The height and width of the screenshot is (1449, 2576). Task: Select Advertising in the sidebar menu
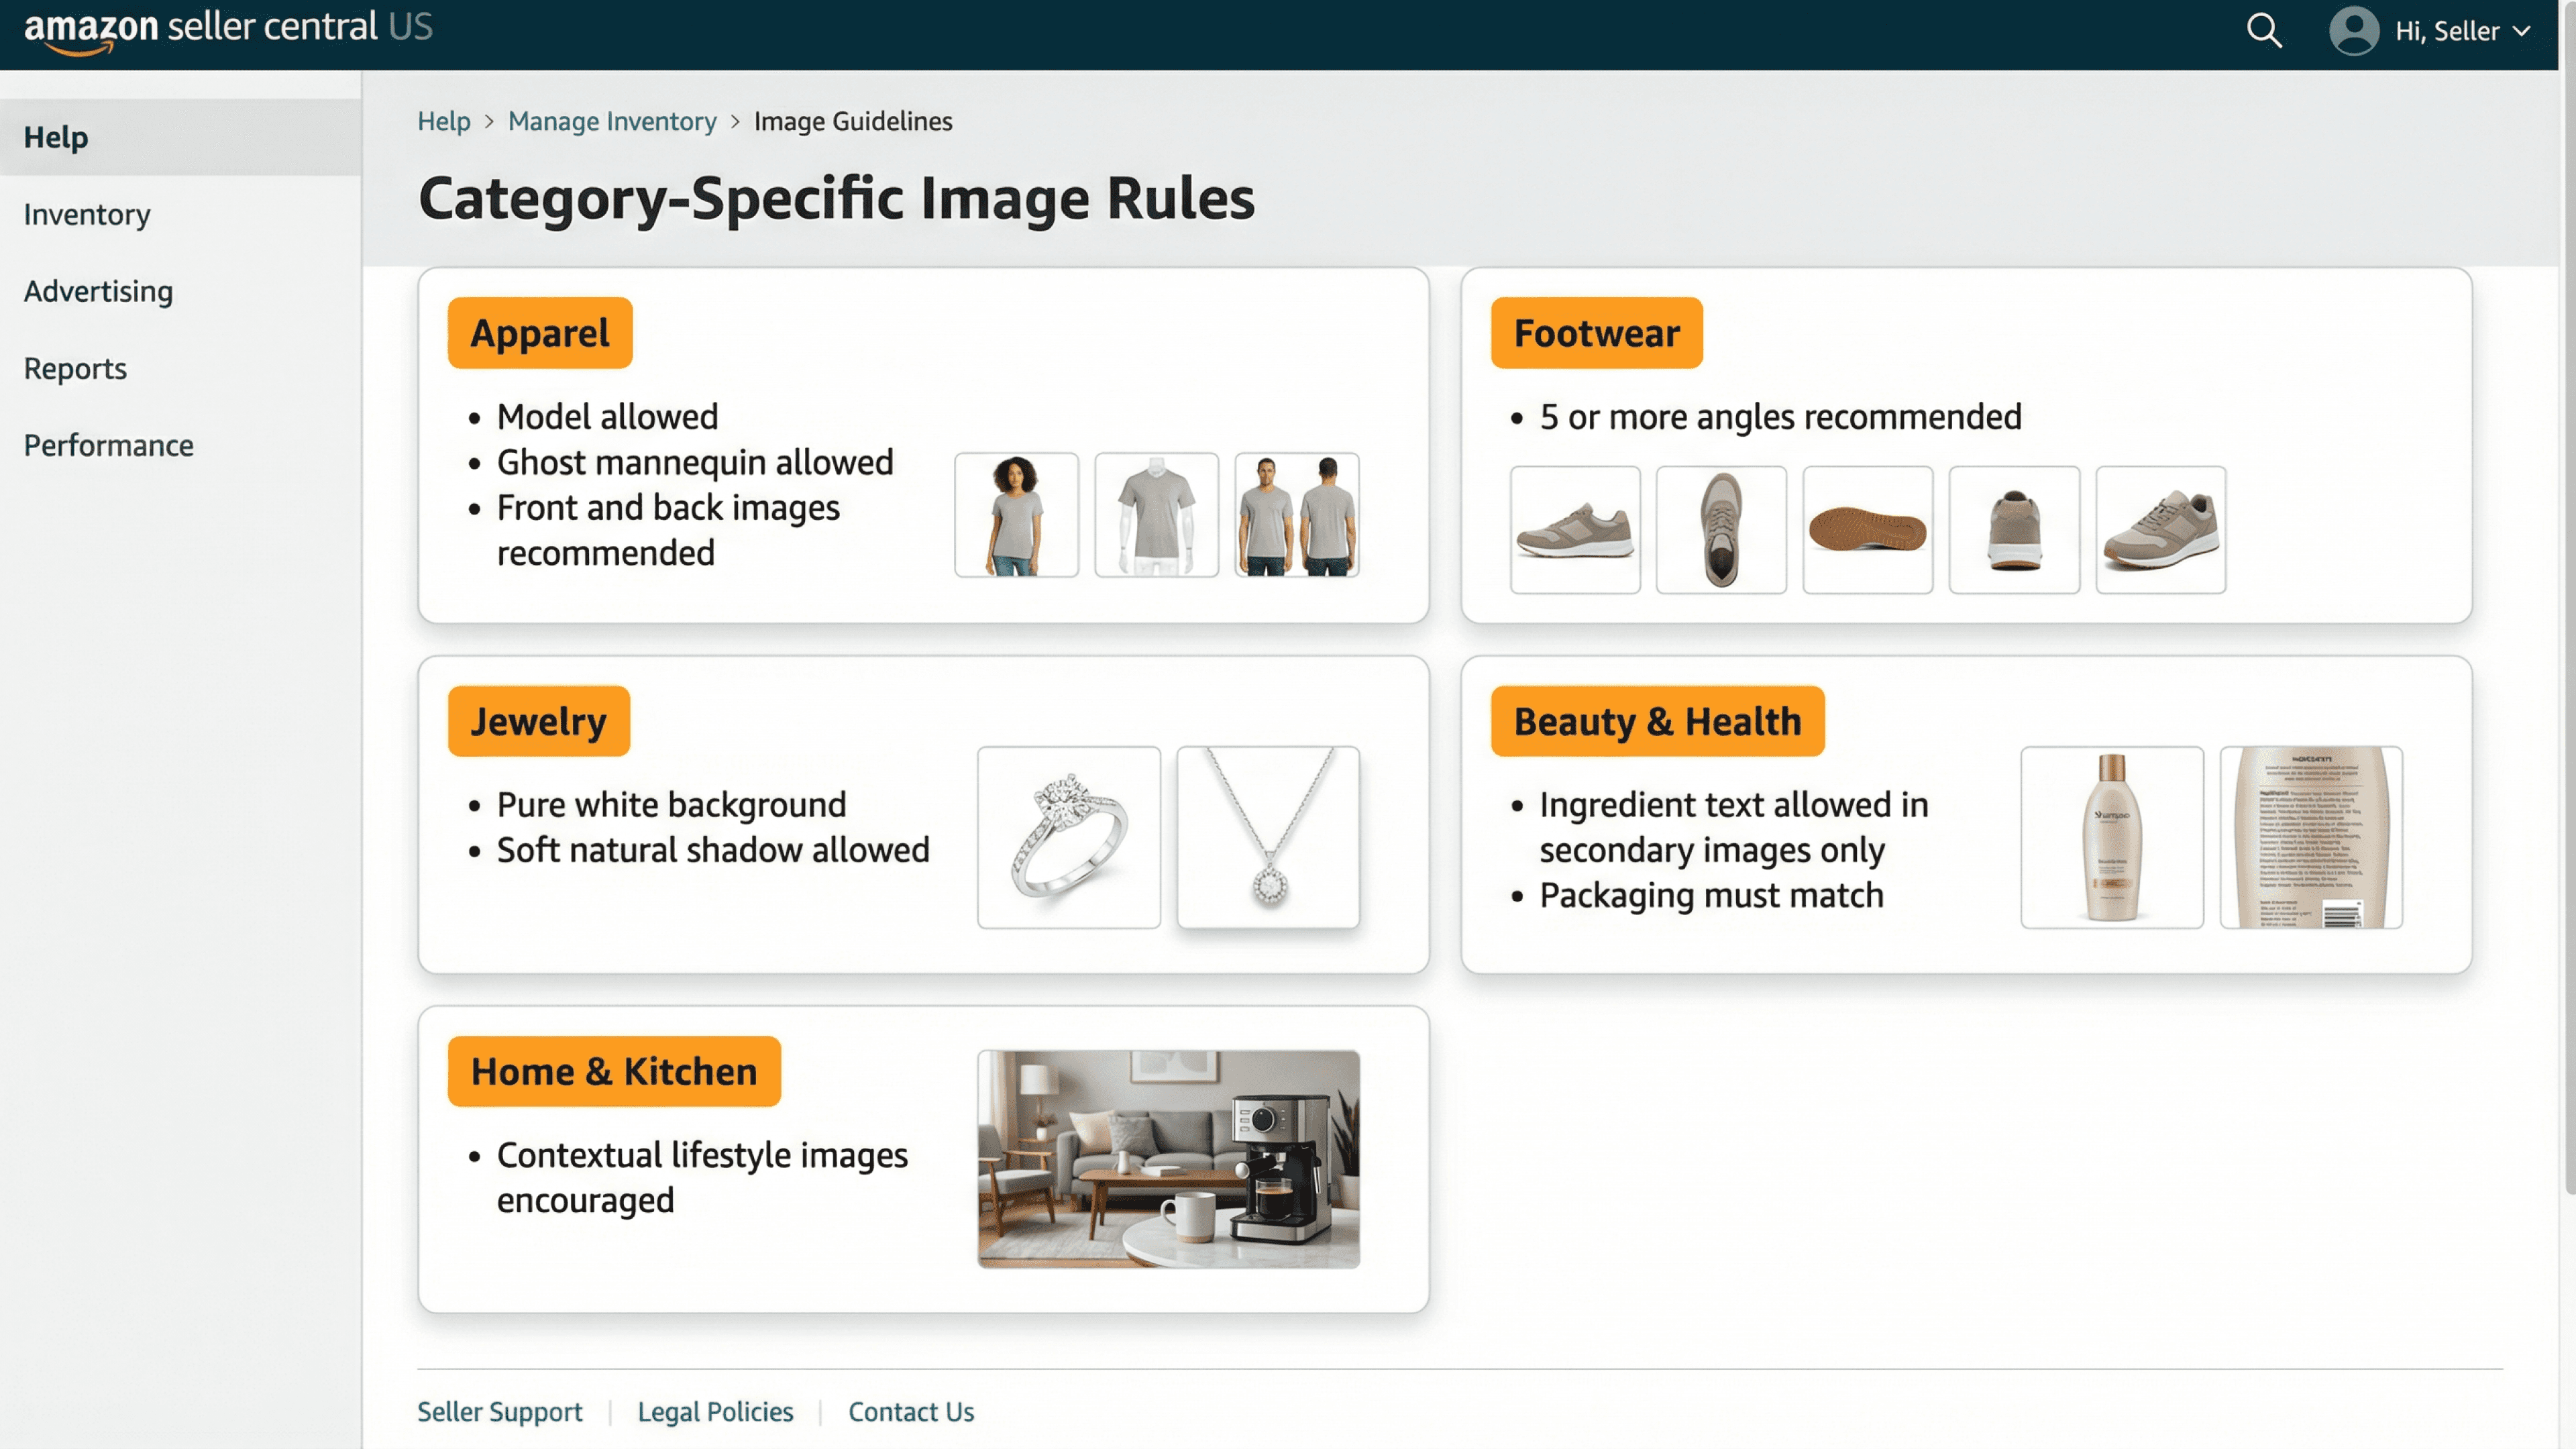coord(98,291)
